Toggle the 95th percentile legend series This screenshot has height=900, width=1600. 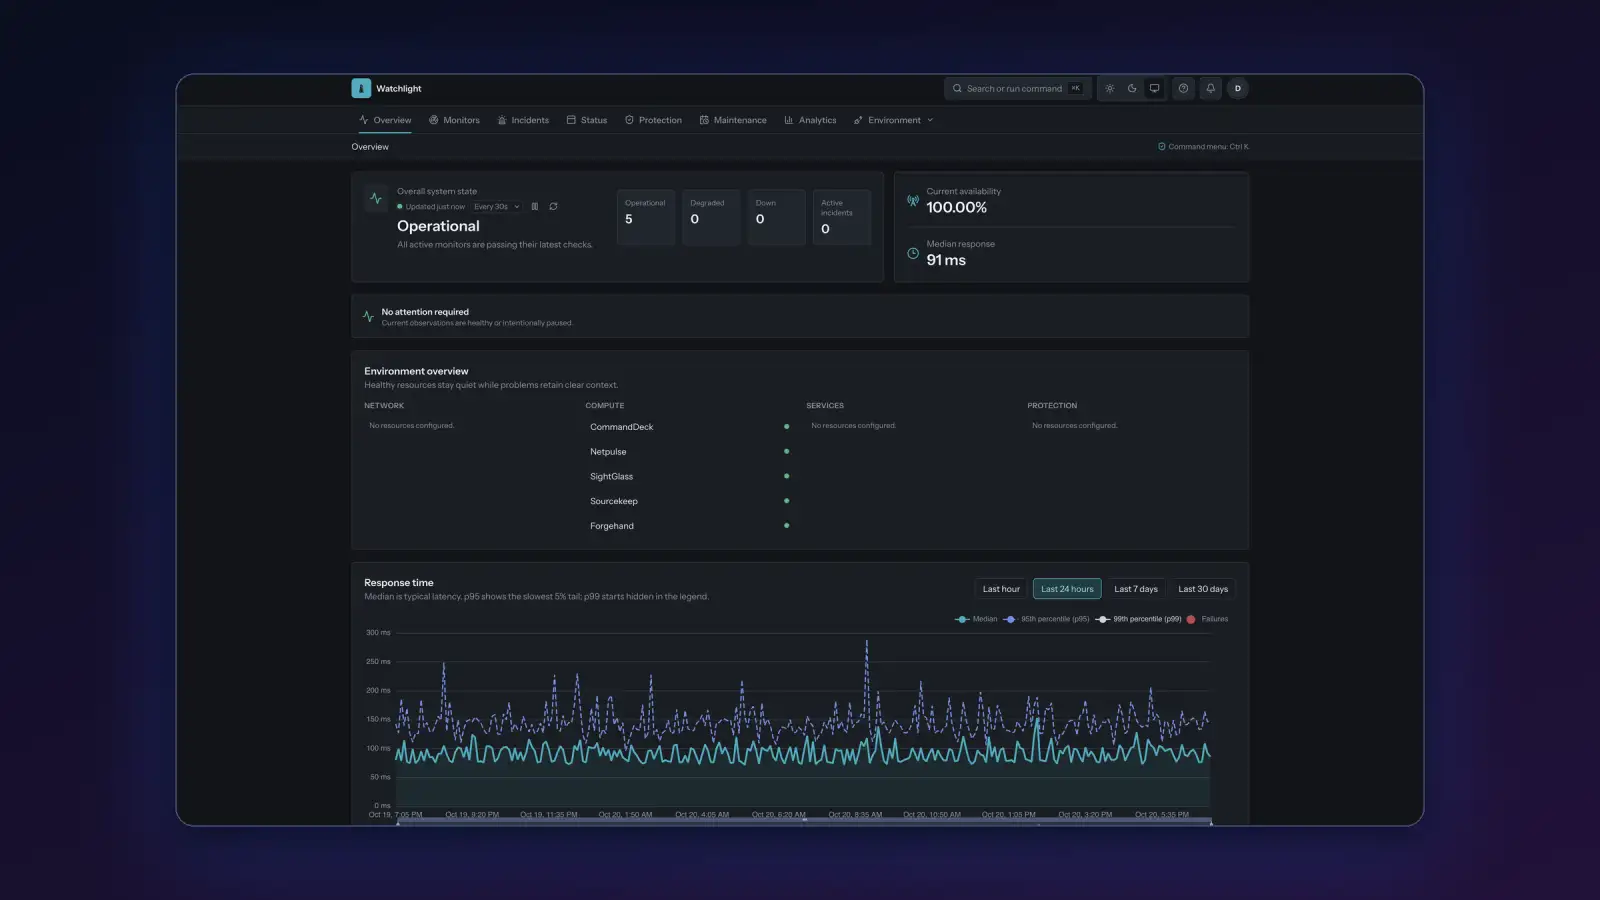click(x=1046, y=619)
